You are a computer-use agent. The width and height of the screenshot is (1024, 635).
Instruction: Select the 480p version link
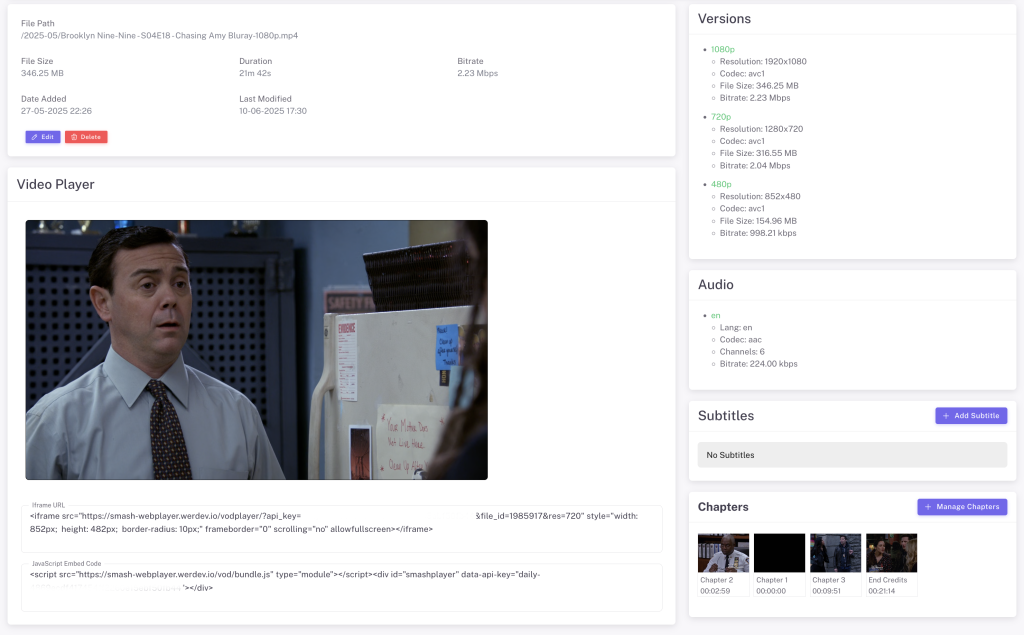[x=721, y=184]
